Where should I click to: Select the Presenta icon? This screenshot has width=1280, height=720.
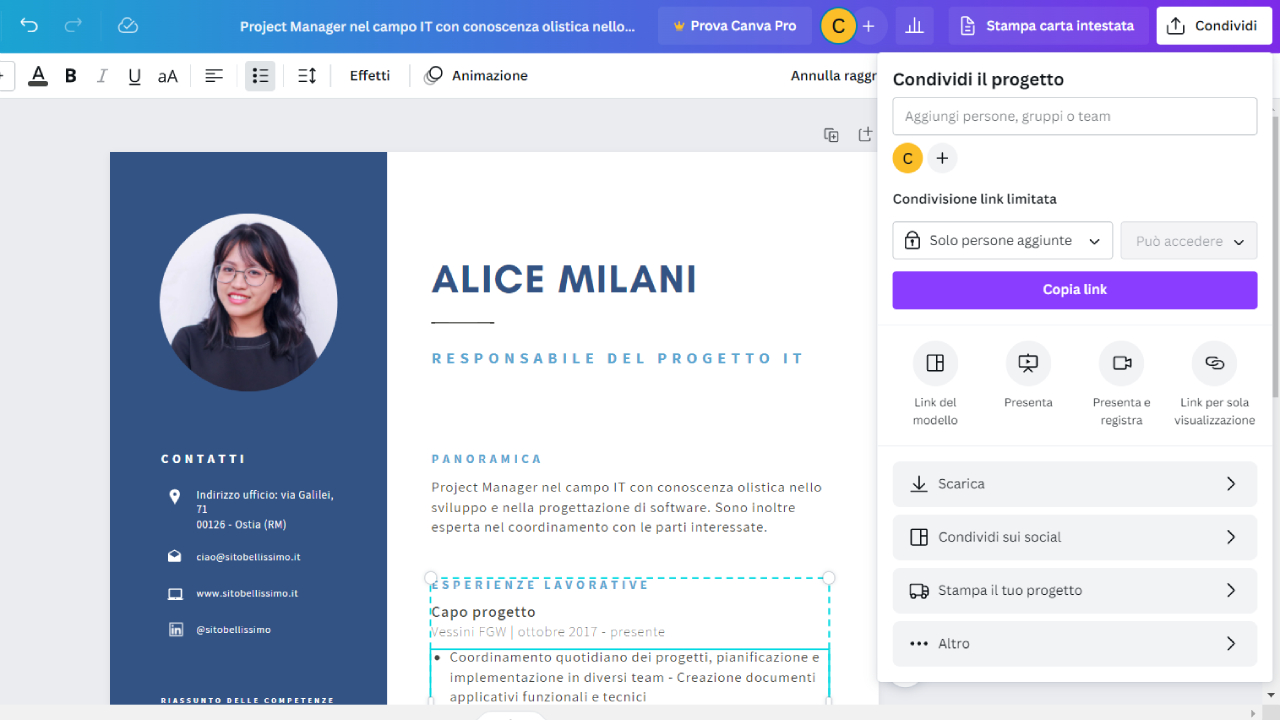[x=1028, y=364]
